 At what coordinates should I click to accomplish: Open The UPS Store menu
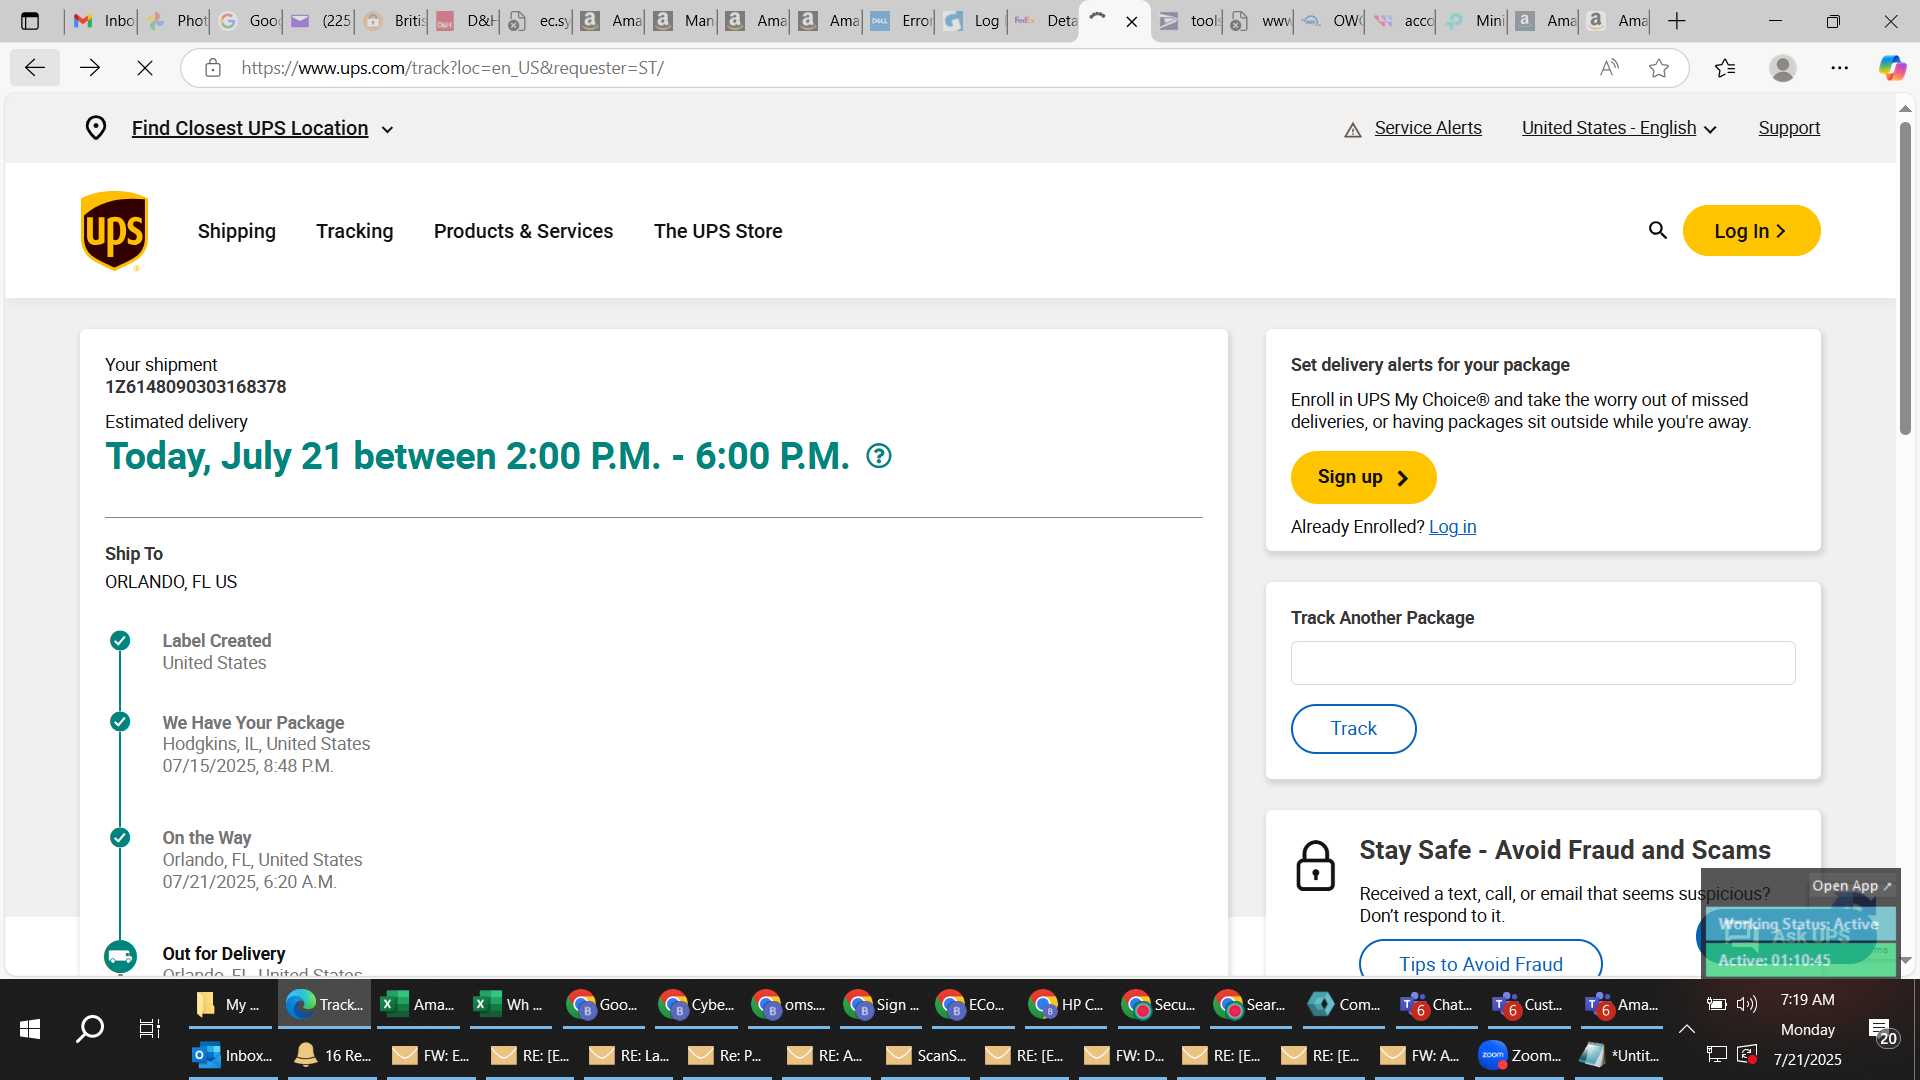[718, 231]
